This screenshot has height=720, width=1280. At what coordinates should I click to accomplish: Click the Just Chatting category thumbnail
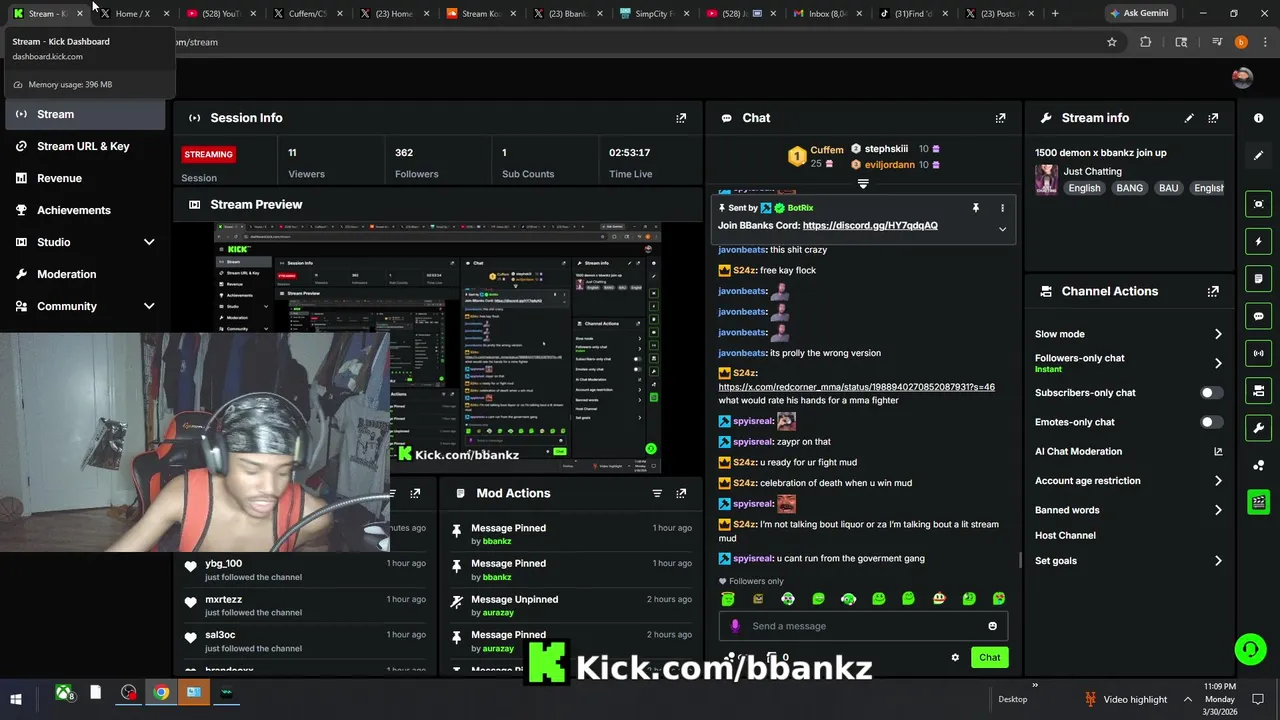[x=1047, y=180]
